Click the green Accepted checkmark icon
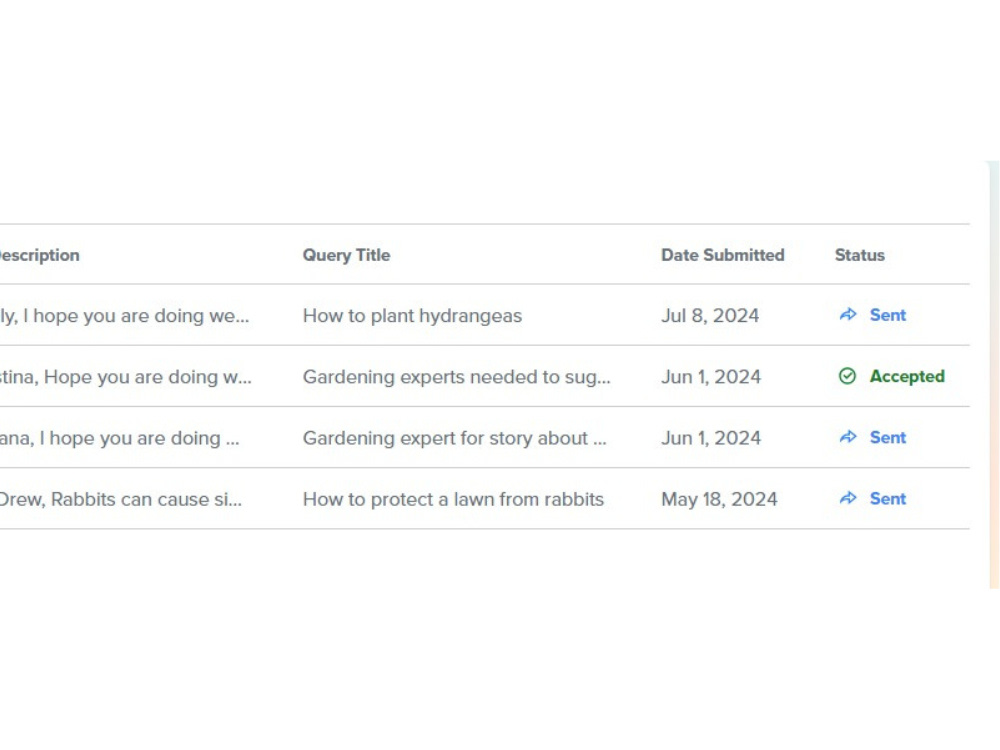The height and width of the screenshot is (750, 1000). click(x=847, y=376)
